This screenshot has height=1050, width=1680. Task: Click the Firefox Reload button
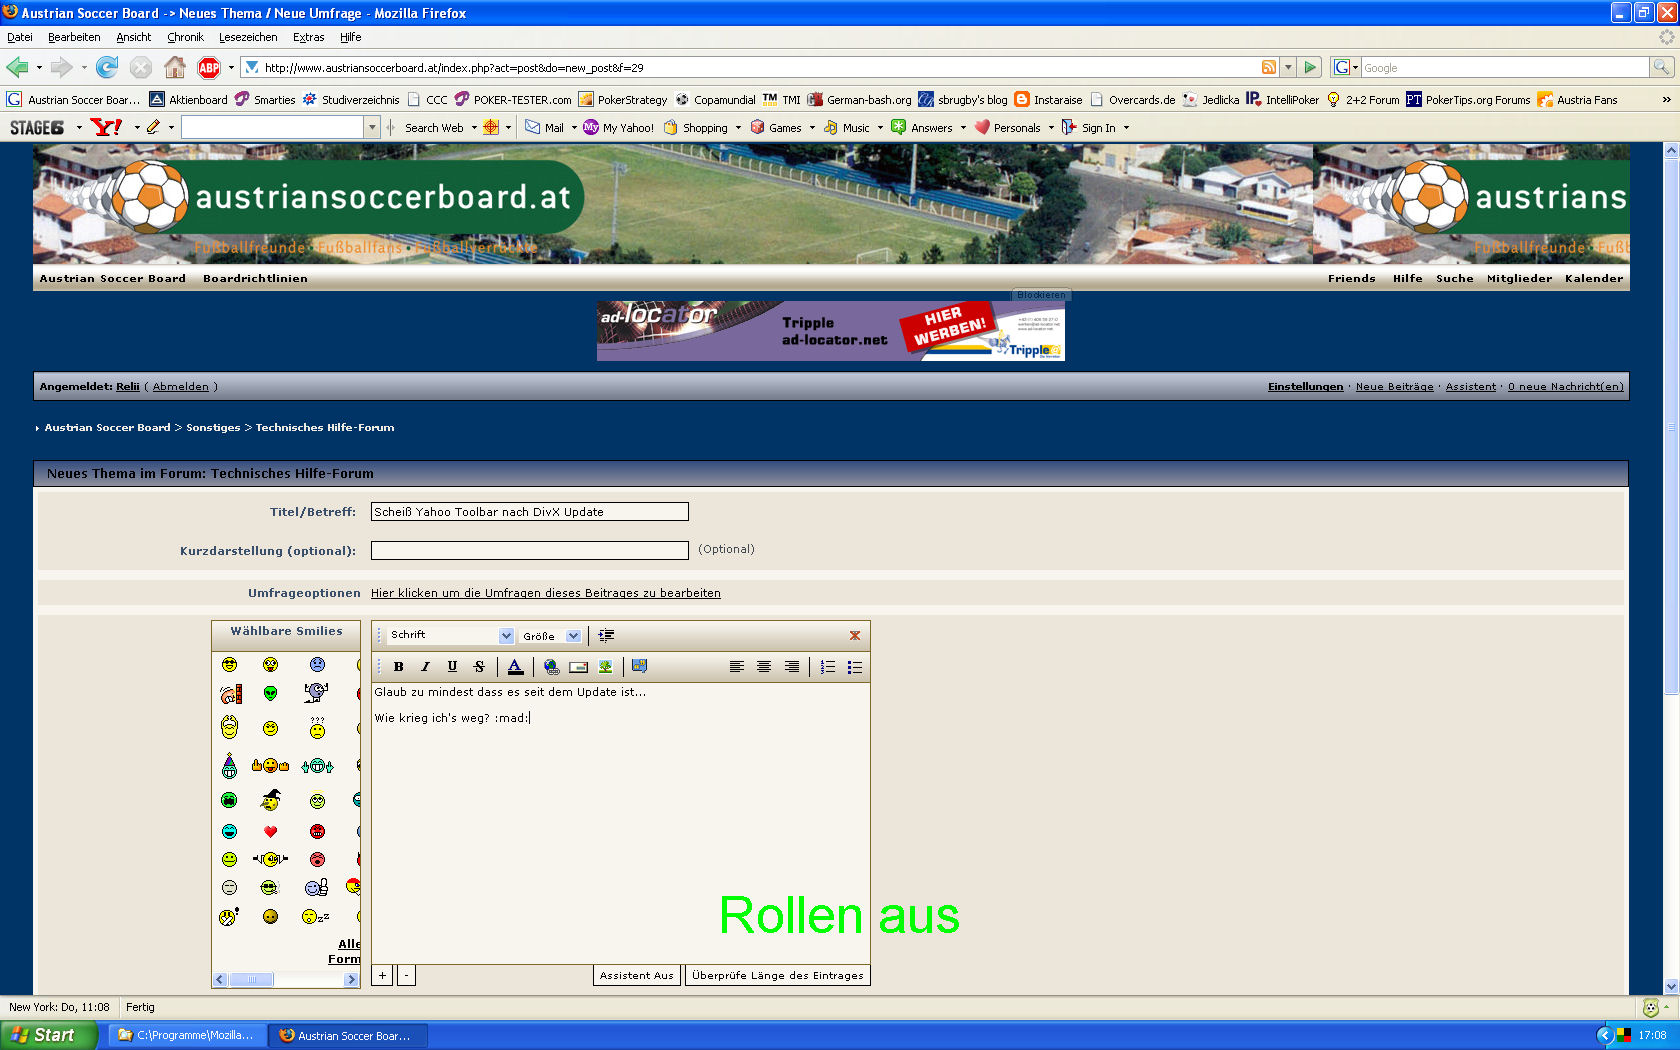pos(107,67)
